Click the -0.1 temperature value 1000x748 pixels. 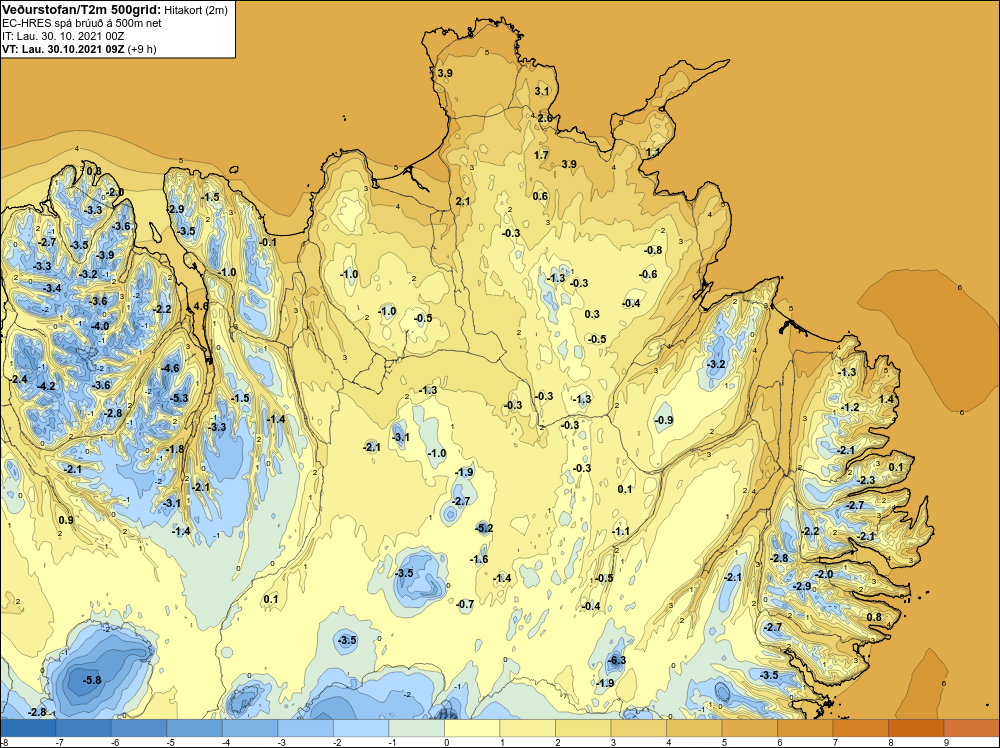268,242
